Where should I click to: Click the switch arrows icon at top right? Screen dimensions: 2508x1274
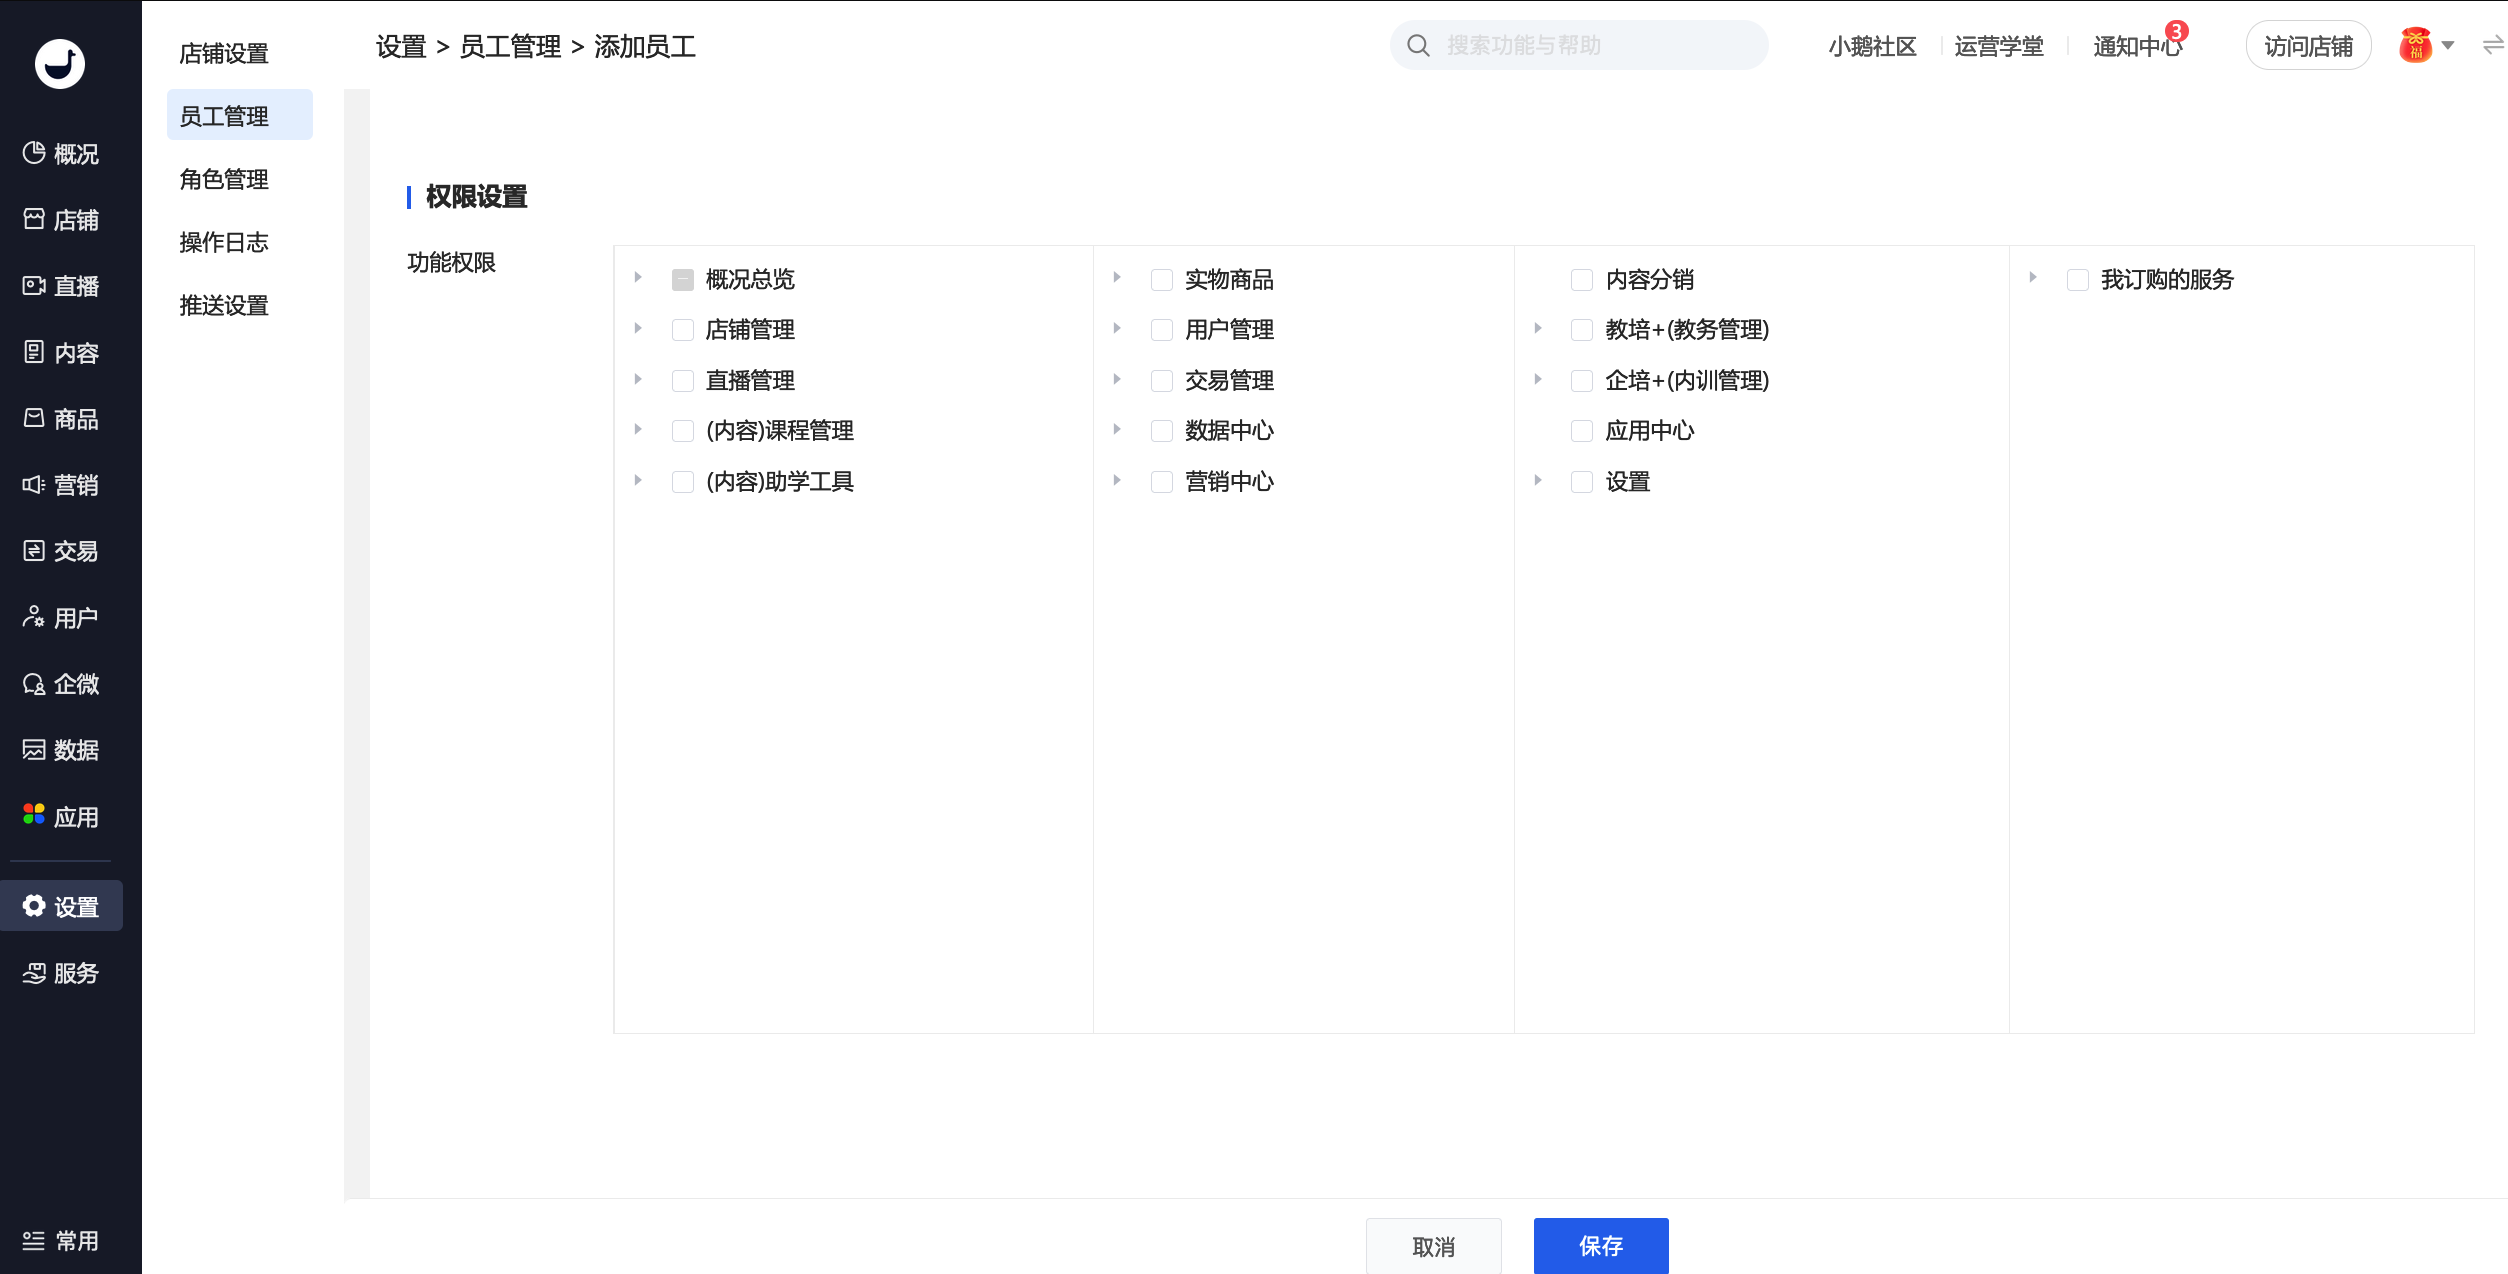pos(2493,45)
